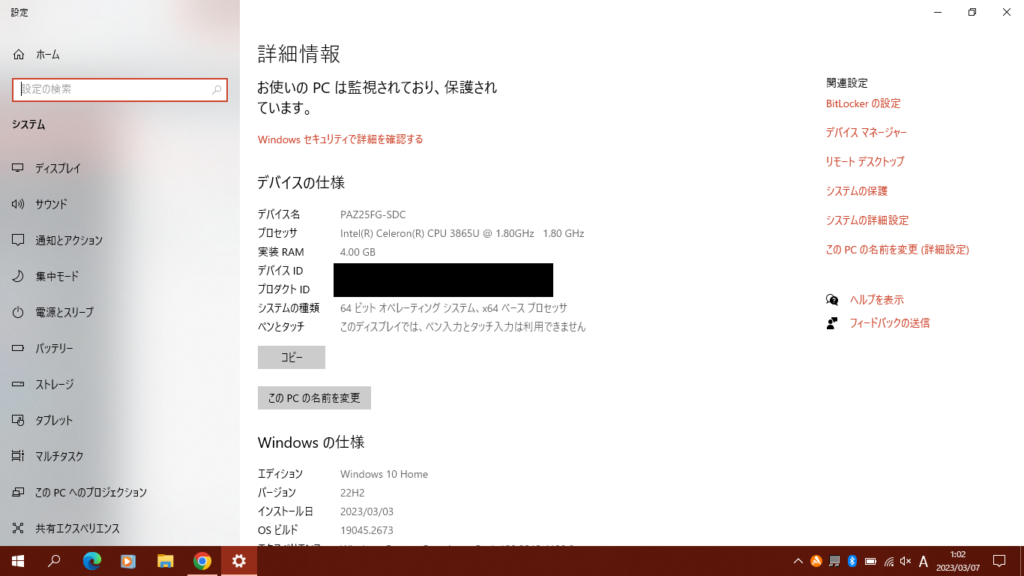Click the 設定の検索 search box
Image resolution: width=1024 pixels, height=576 pixels.
tap(118, 89)
